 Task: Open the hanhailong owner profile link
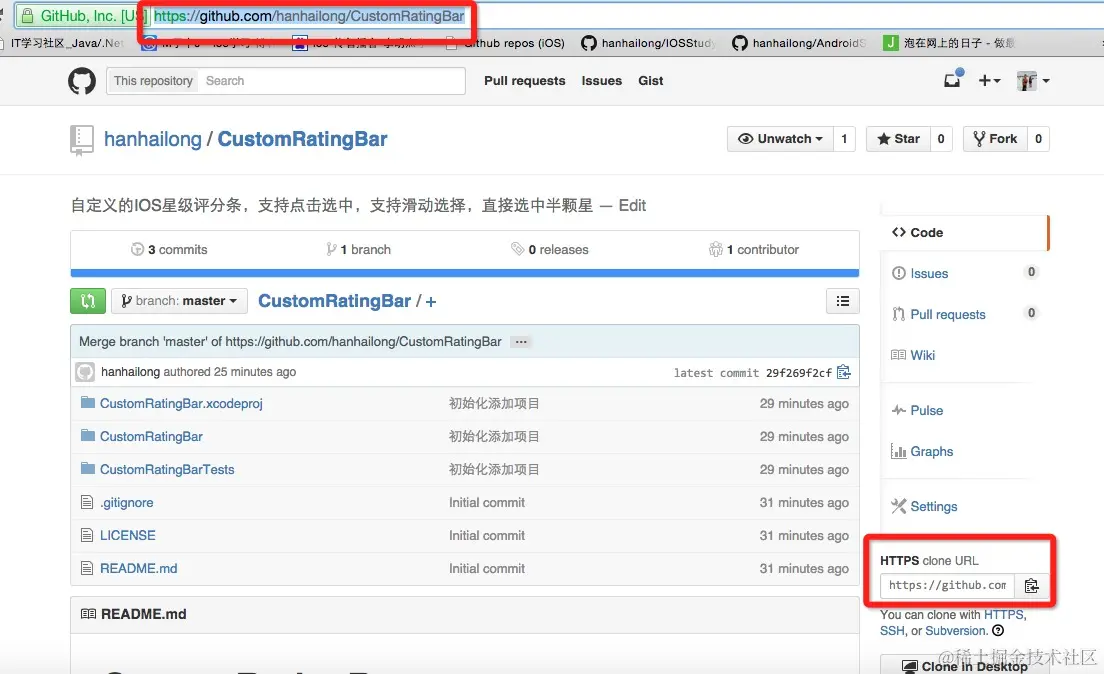pos(153,139)
